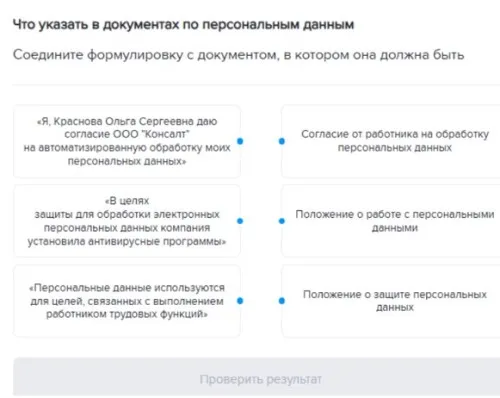Click connector dot beside «Персональные данные используются» card
The image size is (500, 398).
(x=240, y=301)
